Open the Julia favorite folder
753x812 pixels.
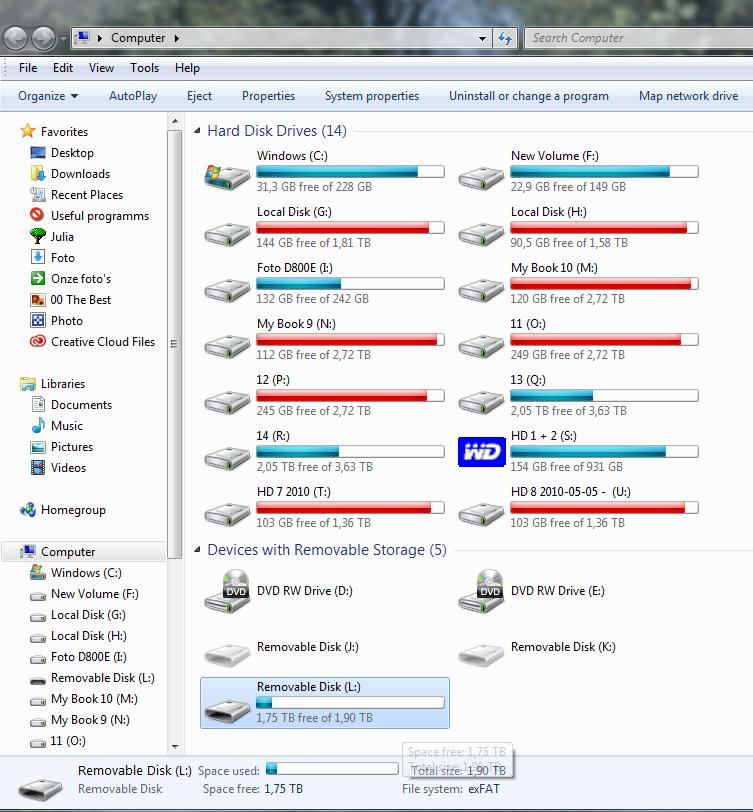click(x=62, y=237)
